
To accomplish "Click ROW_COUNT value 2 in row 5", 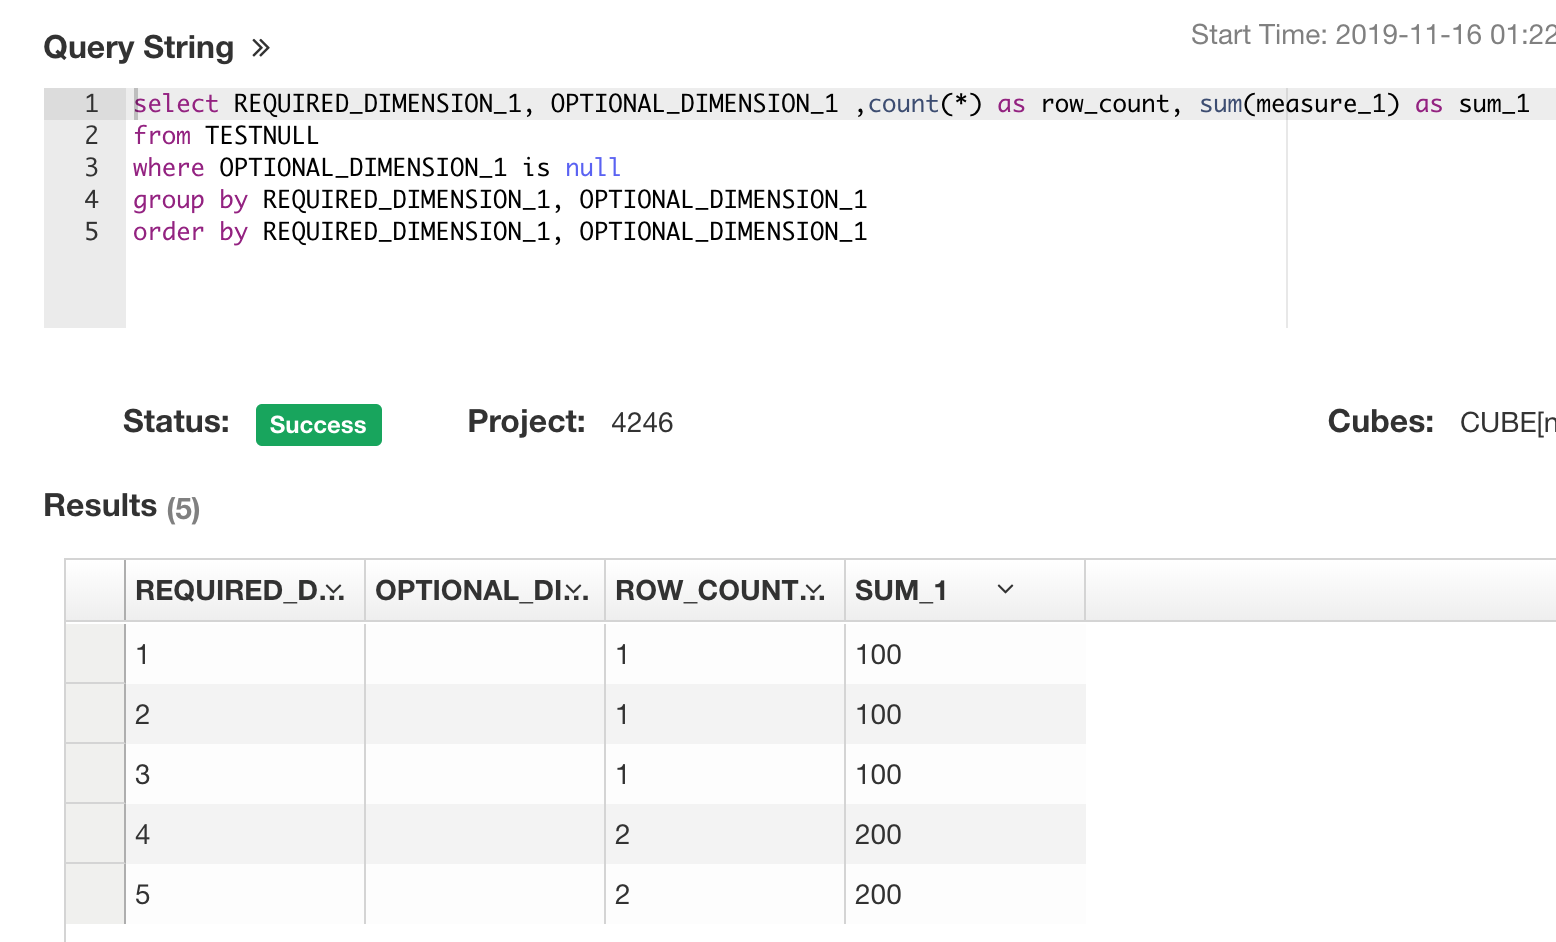I will pos(622,894).
